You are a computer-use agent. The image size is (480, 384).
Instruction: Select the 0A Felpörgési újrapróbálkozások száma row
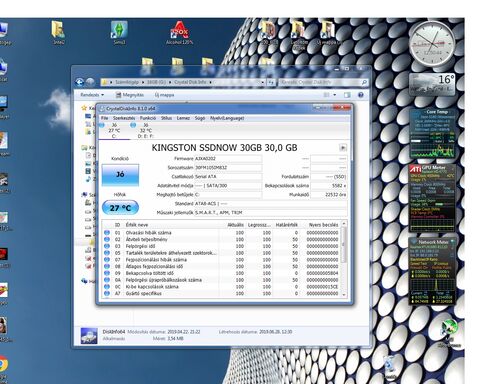coord(222,280)
